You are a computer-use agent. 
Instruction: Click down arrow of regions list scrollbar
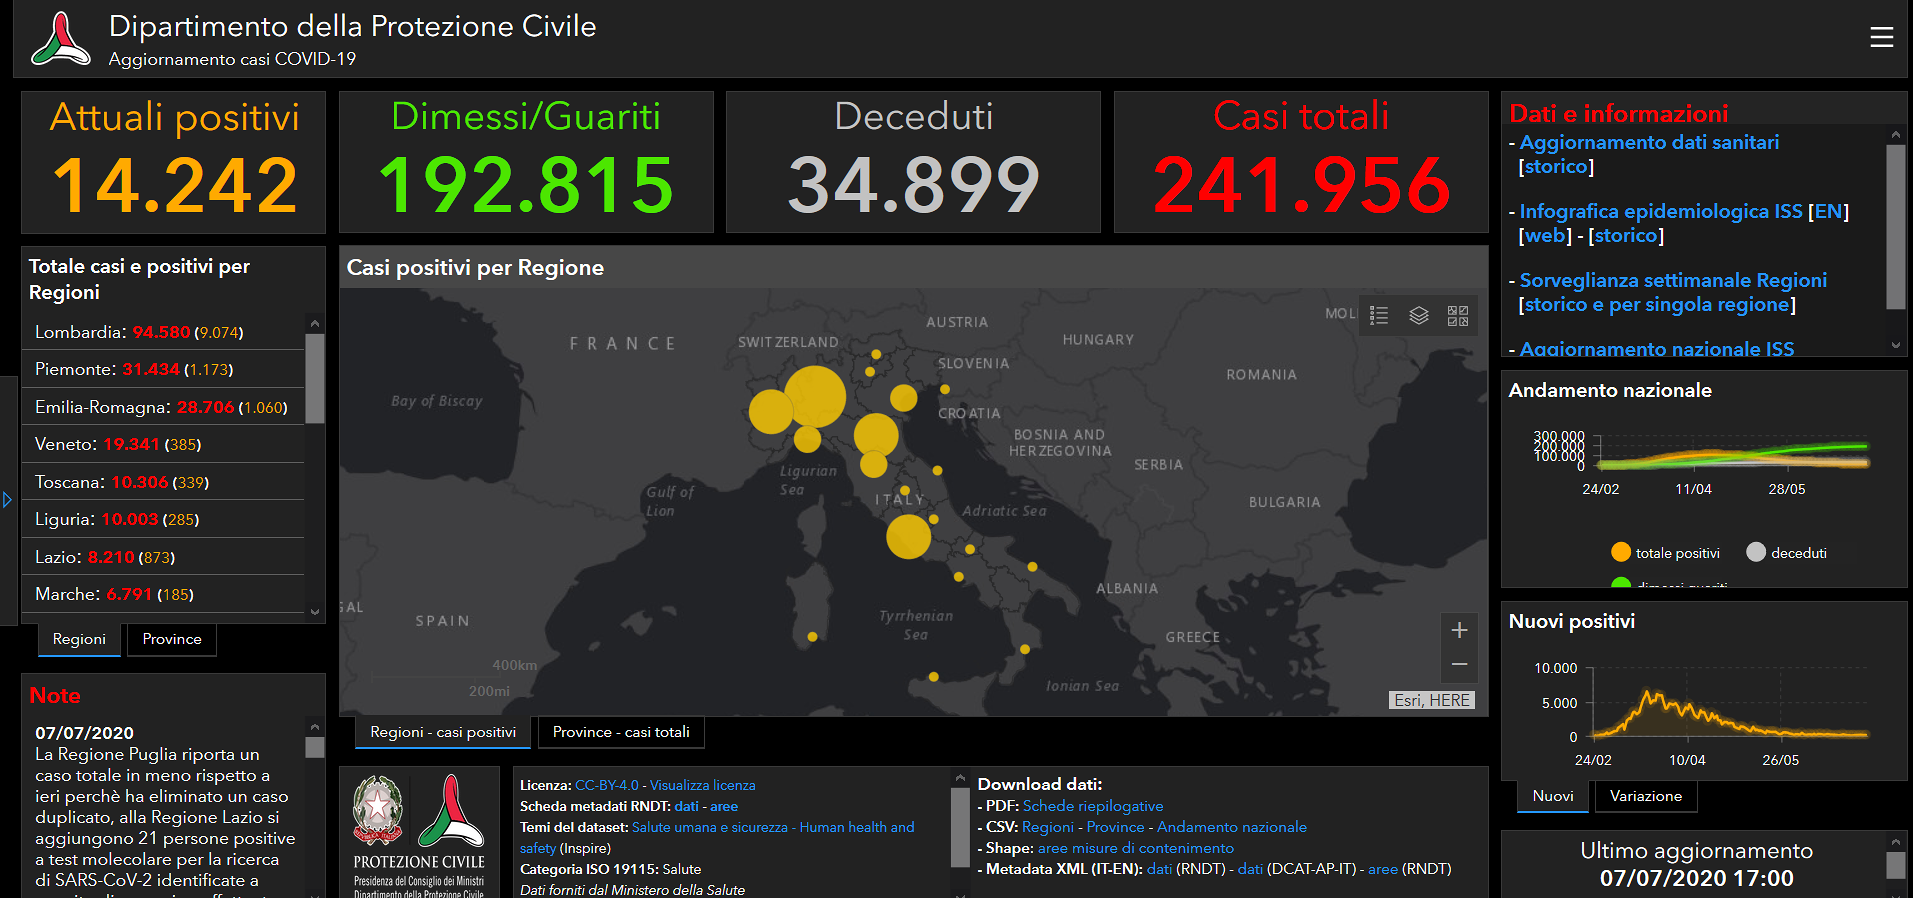315,612
